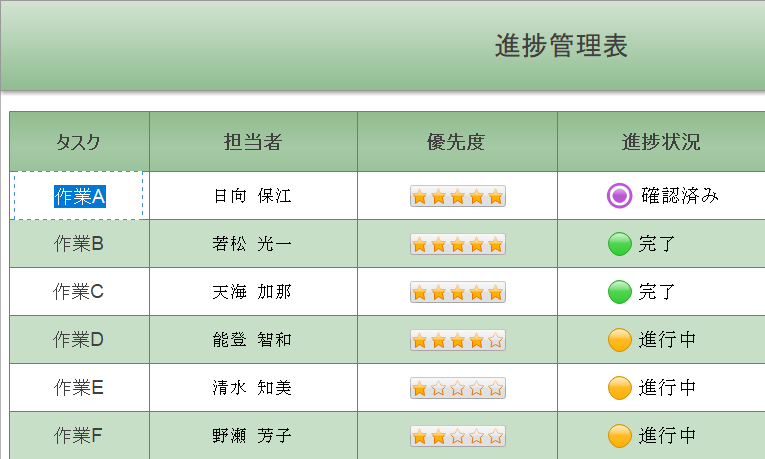Click the 担当者 column header
Viewport: 765px width, 459px height.
[x=253, y=142]
